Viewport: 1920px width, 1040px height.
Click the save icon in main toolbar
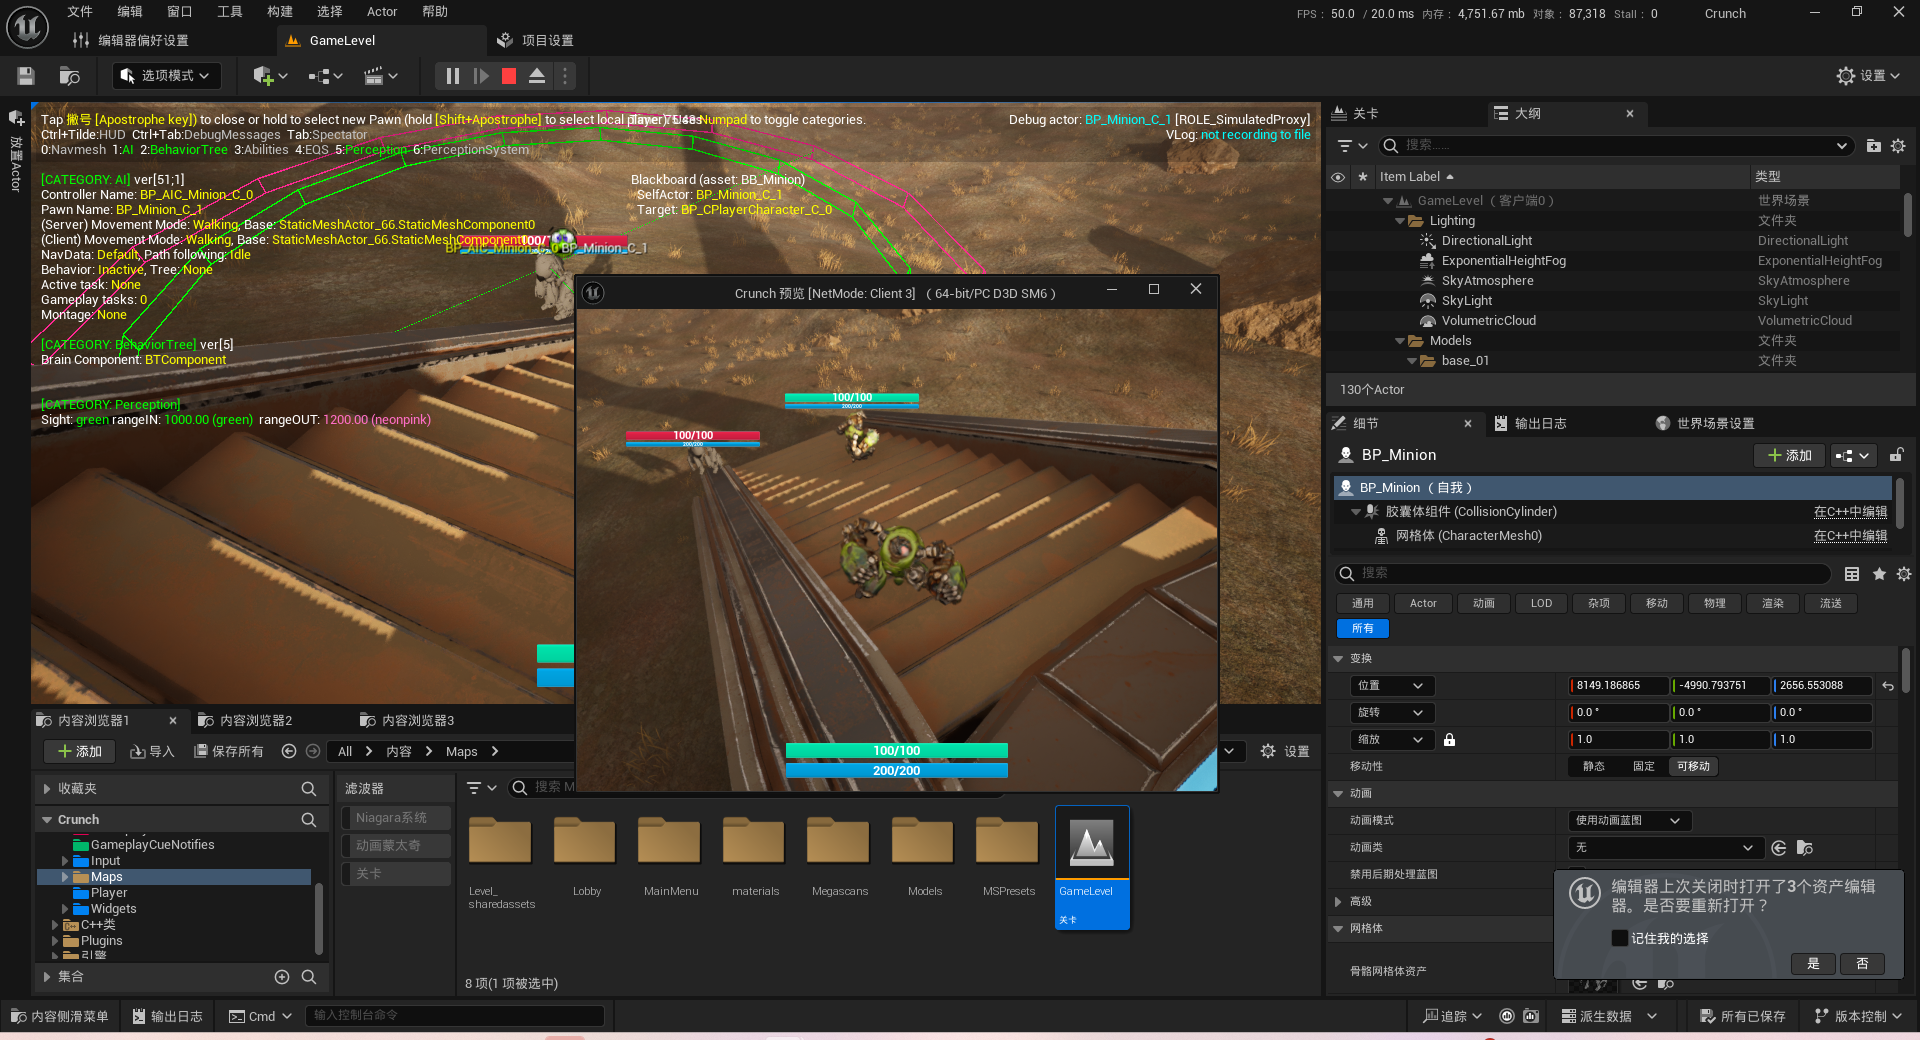tap(26, 76)
